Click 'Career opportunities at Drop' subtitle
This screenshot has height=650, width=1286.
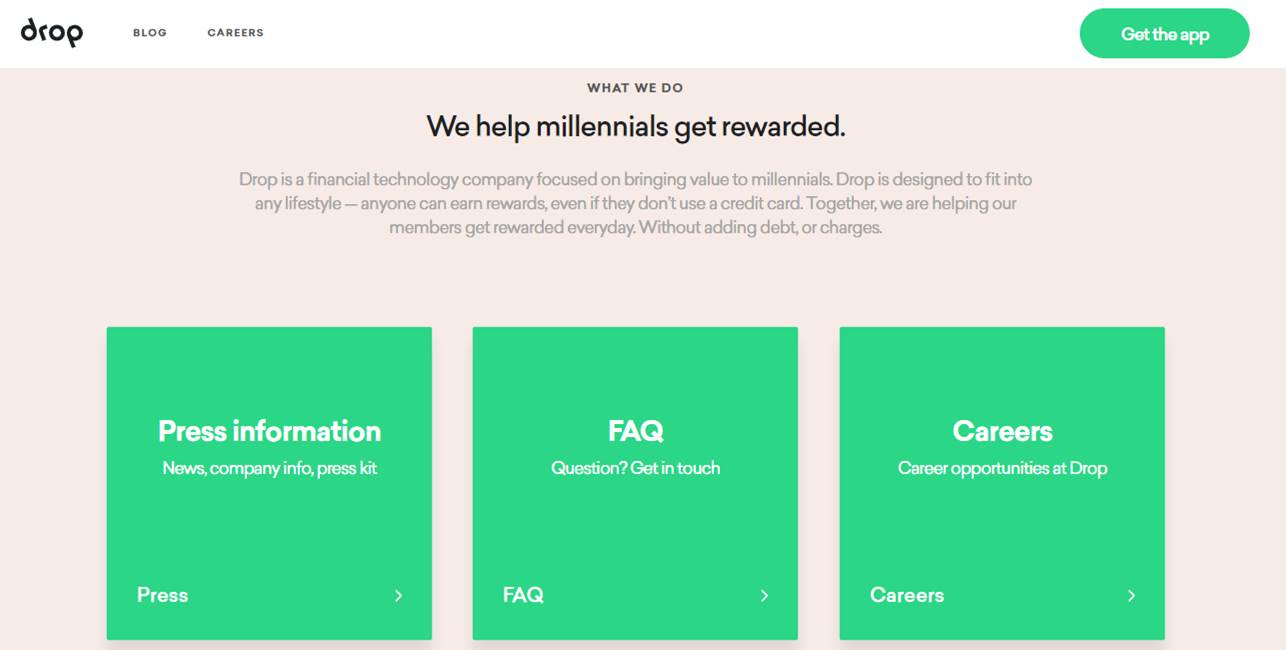tap(1002, 467)
